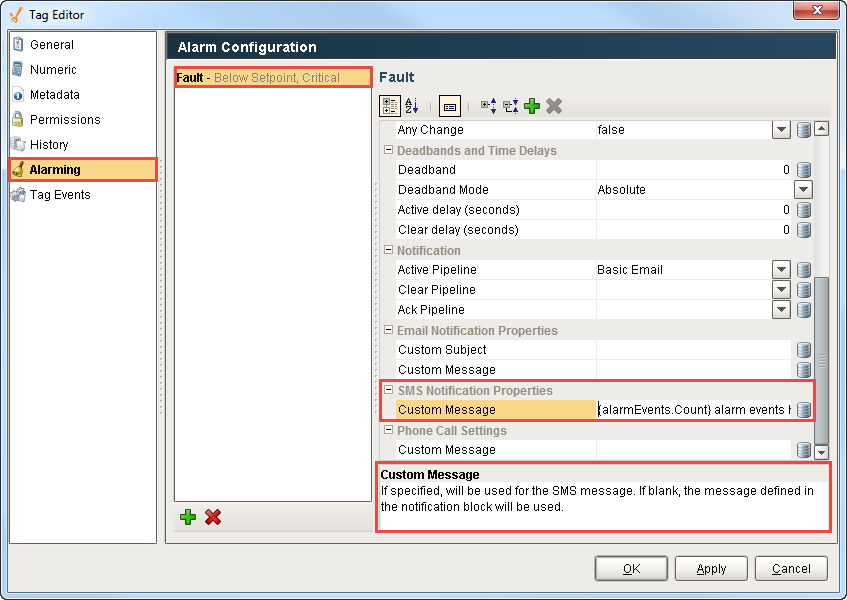Sort alarm properties alphabetically
The width and height of the screenshot is (847, 600).
[x=412, y=106]
